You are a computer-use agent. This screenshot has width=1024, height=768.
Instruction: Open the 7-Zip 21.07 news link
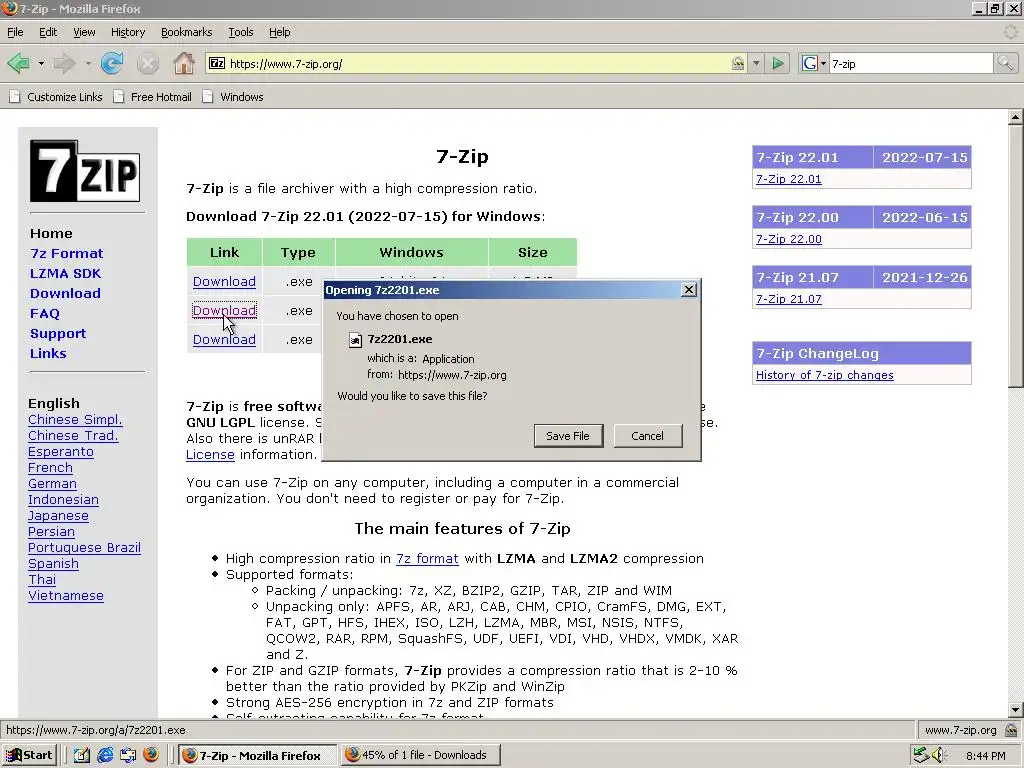pyautogui.click(x=789, y=299)
